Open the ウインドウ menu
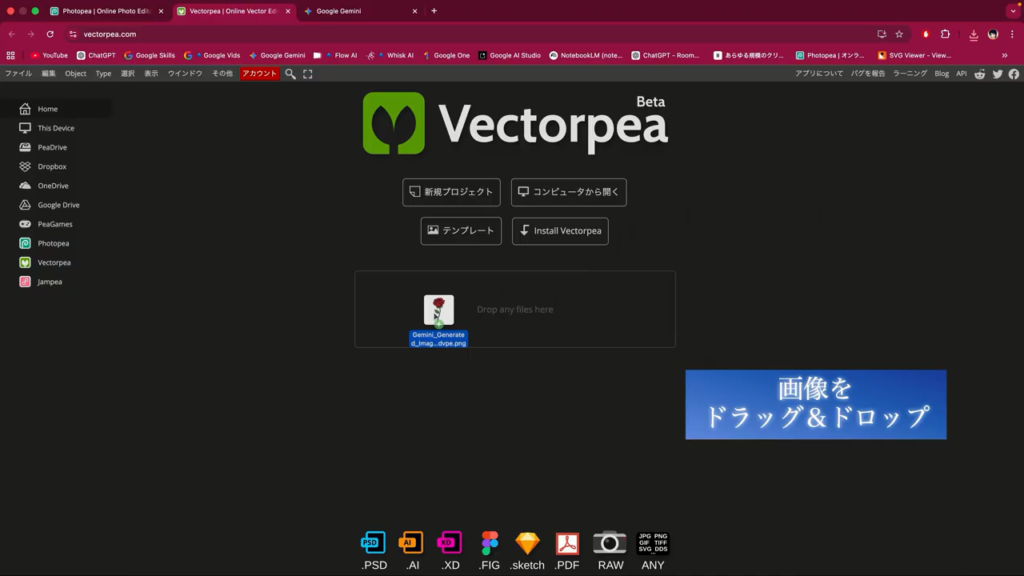Screen dimensions: 1024x576 pos(185,74)
